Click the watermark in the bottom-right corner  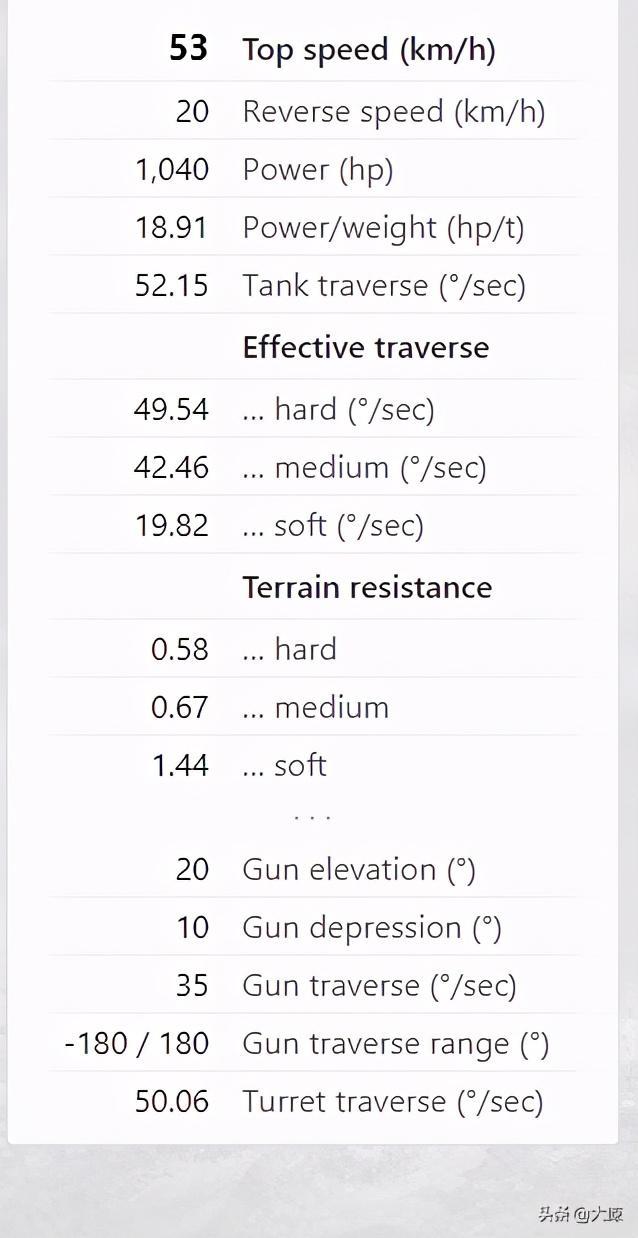580,1214
